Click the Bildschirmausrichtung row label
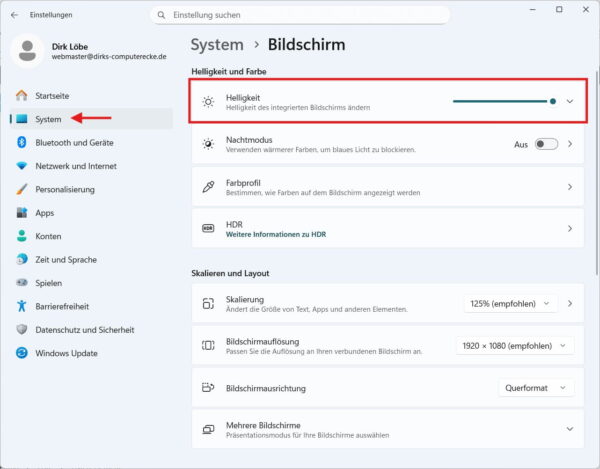The image size is (600, 469). click(x=266, y=388)
